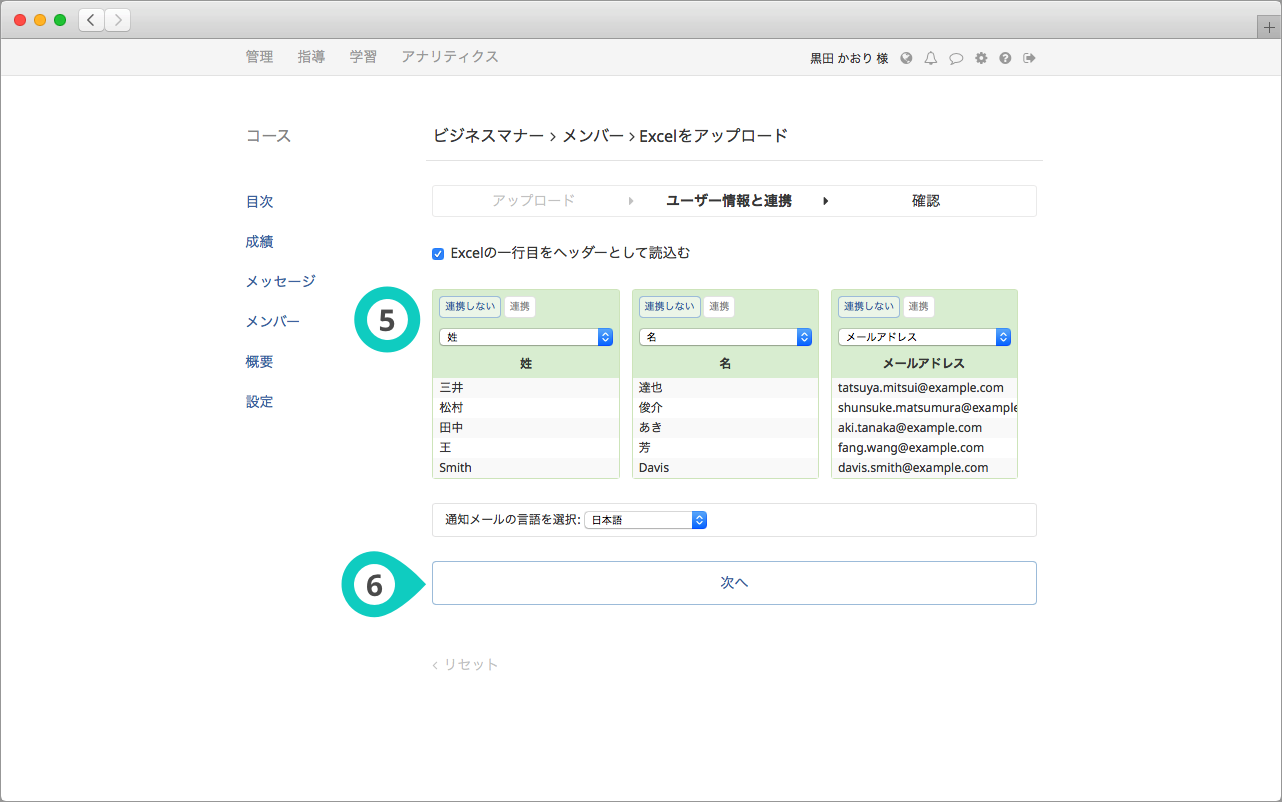The height and width of the screenshot is (802, 1282).
Task: Click the logout icon
Action: (x=1029, y=58)
